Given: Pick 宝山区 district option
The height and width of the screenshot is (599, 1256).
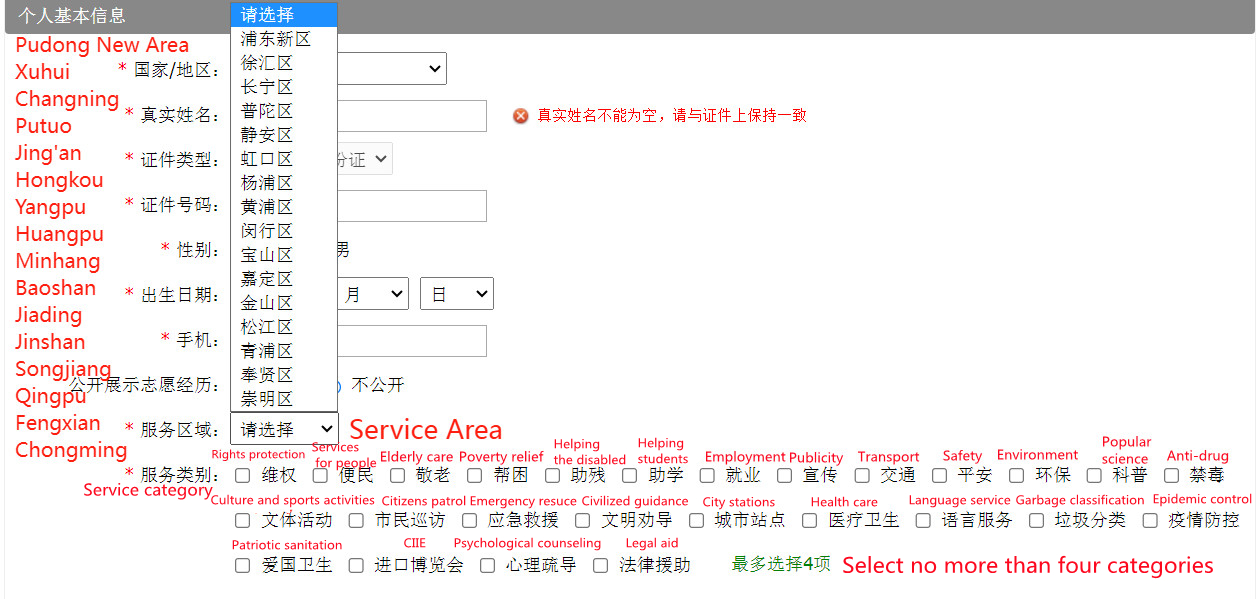Looking at the screenshot, I should click(284, 255).
